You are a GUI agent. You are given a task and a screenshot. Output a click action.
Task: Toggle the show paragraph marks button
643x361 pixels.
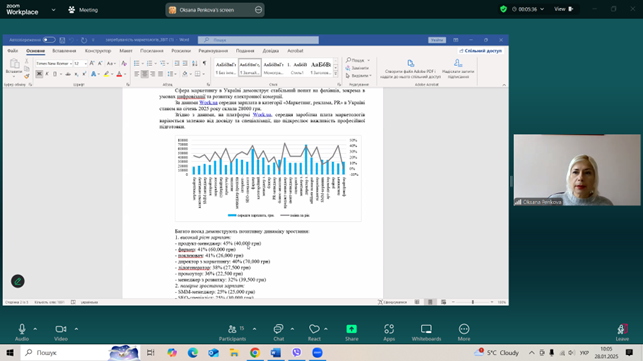(204, 63)
